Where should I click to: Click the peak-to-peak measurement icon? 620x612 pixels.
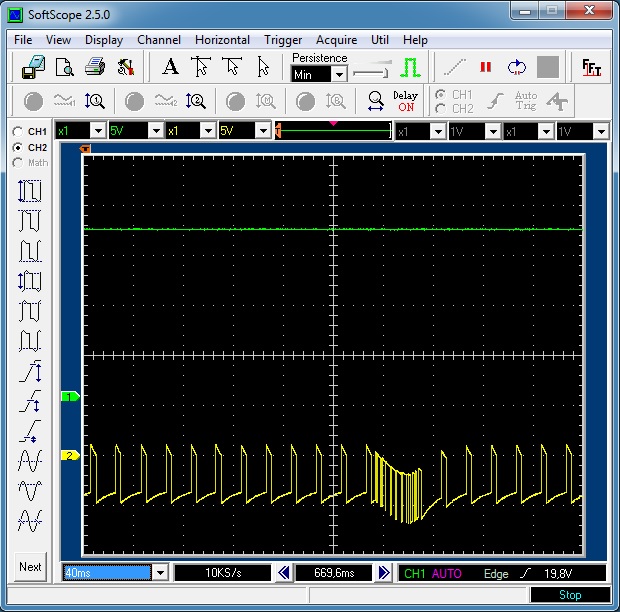click(x=30, y=191)
